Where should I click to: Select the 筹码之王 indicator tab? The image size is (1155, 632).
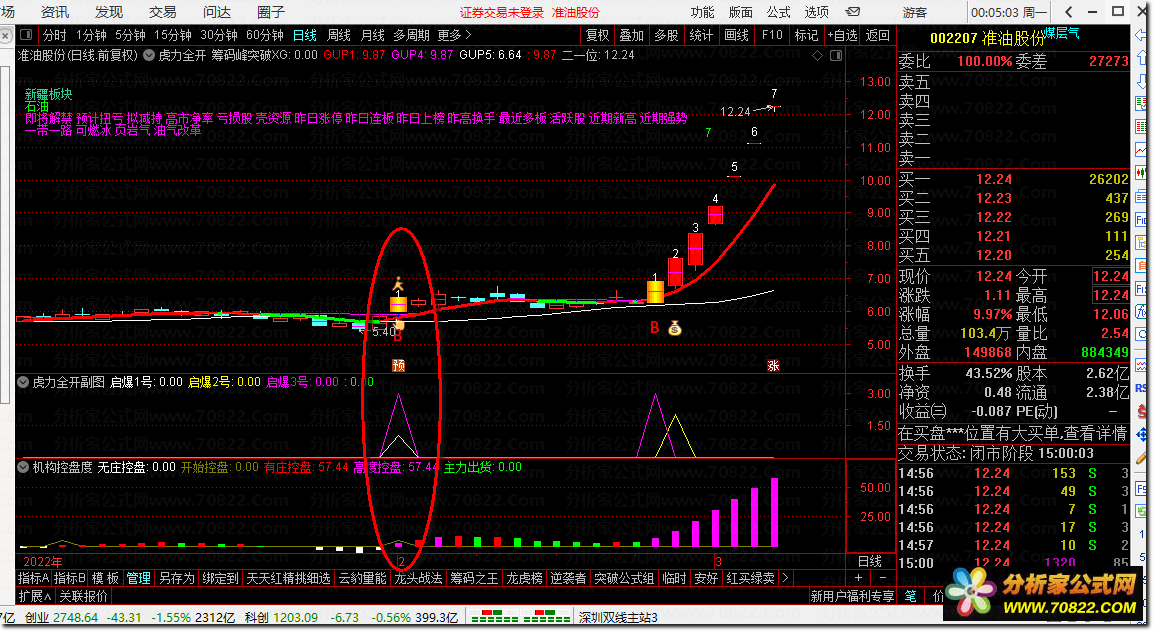[474, 578]
